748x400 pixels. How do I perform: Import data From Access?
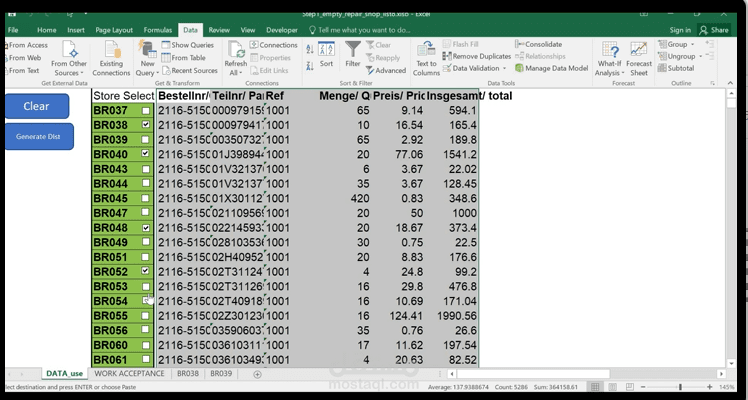pyautogui.click(x=27, y=45)
